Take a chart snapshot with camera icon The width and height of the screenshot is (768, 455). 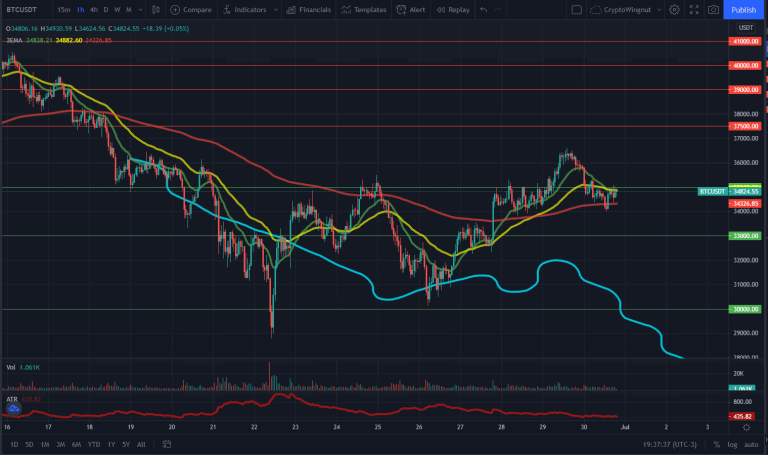tap(714, 9)
